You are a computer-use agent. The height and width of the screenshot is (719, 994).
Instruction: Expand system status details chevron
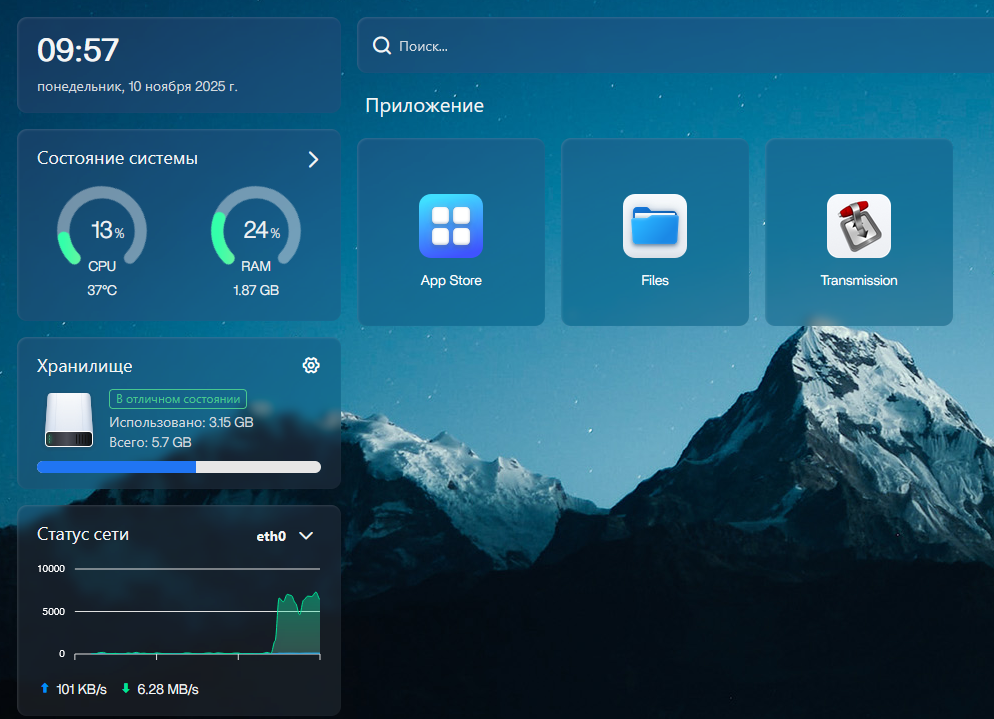(x=313, y=159)
